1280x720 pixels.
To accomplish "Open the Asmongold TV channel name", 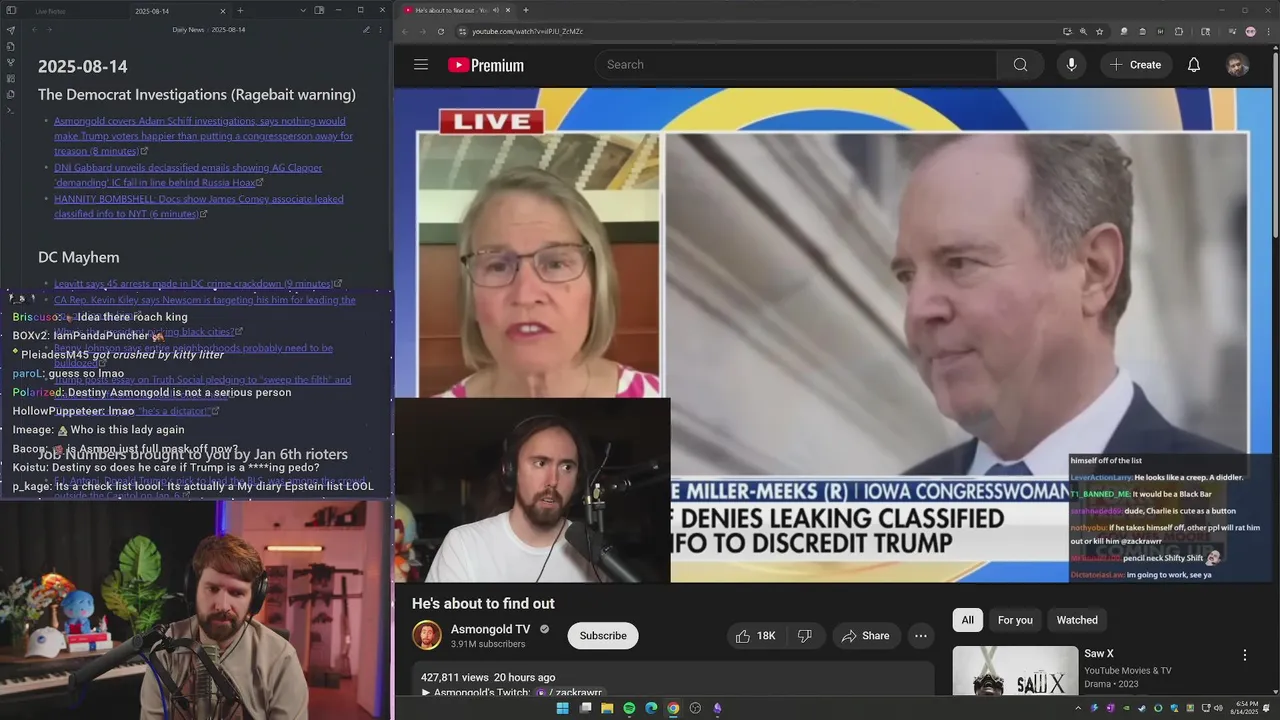I will click(x=490, y=629).
